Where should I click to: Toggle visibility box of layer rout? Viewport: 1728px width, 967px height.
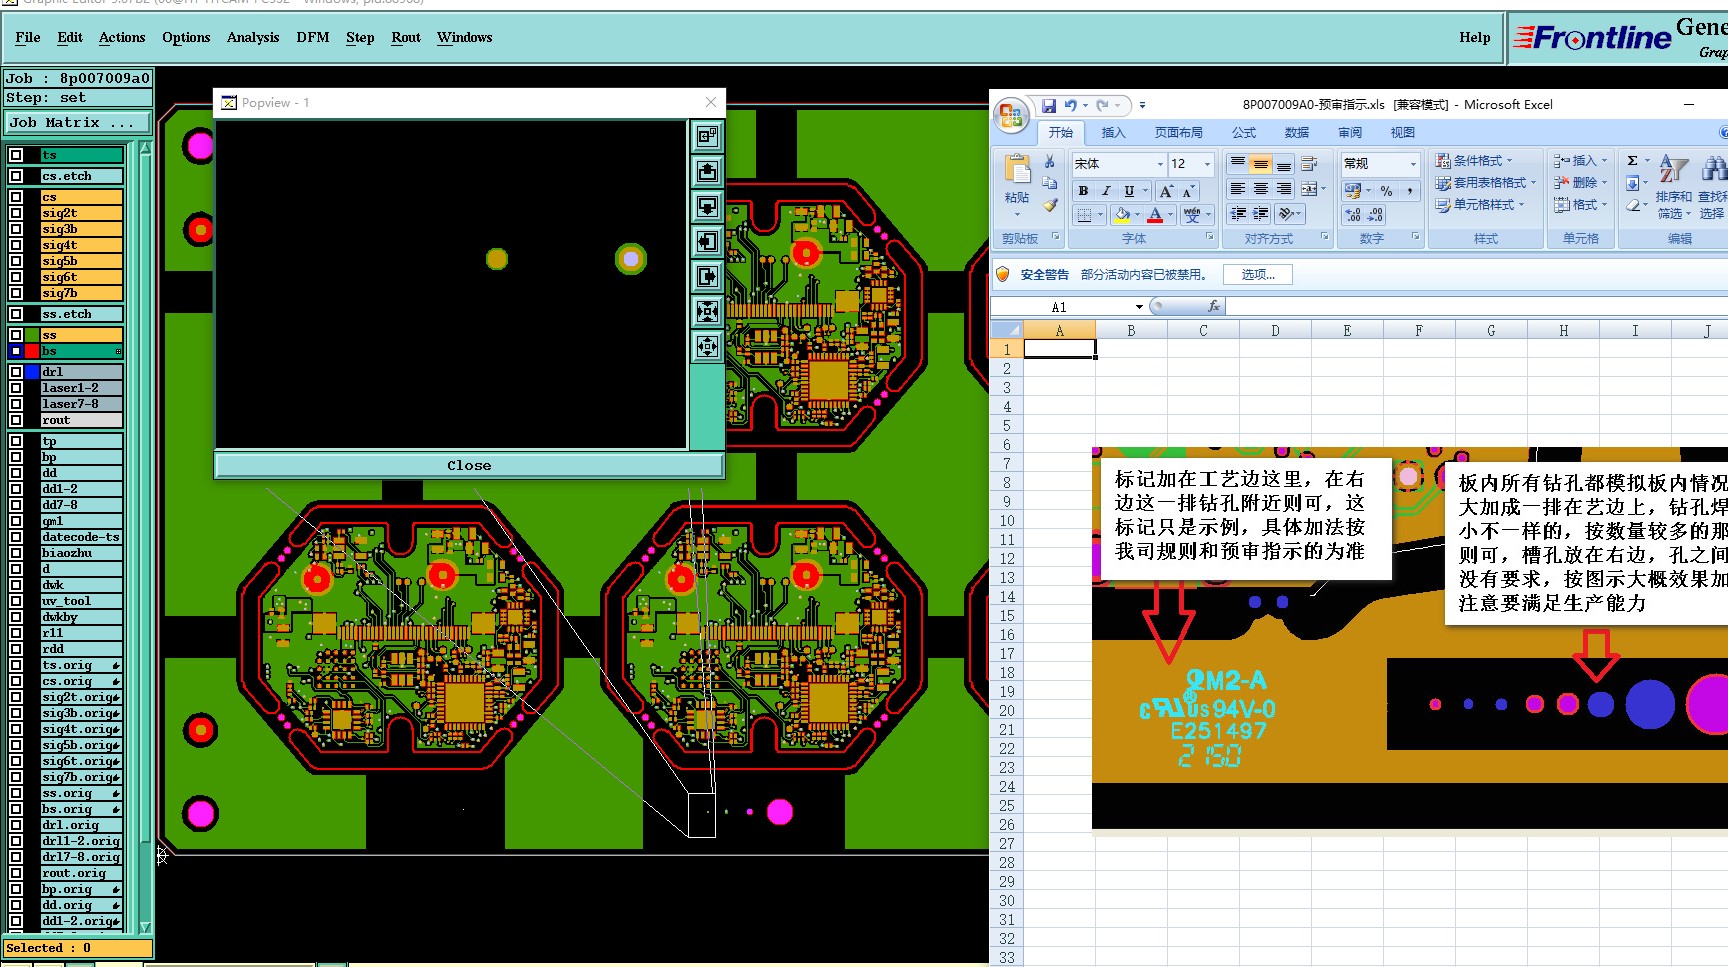(x=16, y=420)
